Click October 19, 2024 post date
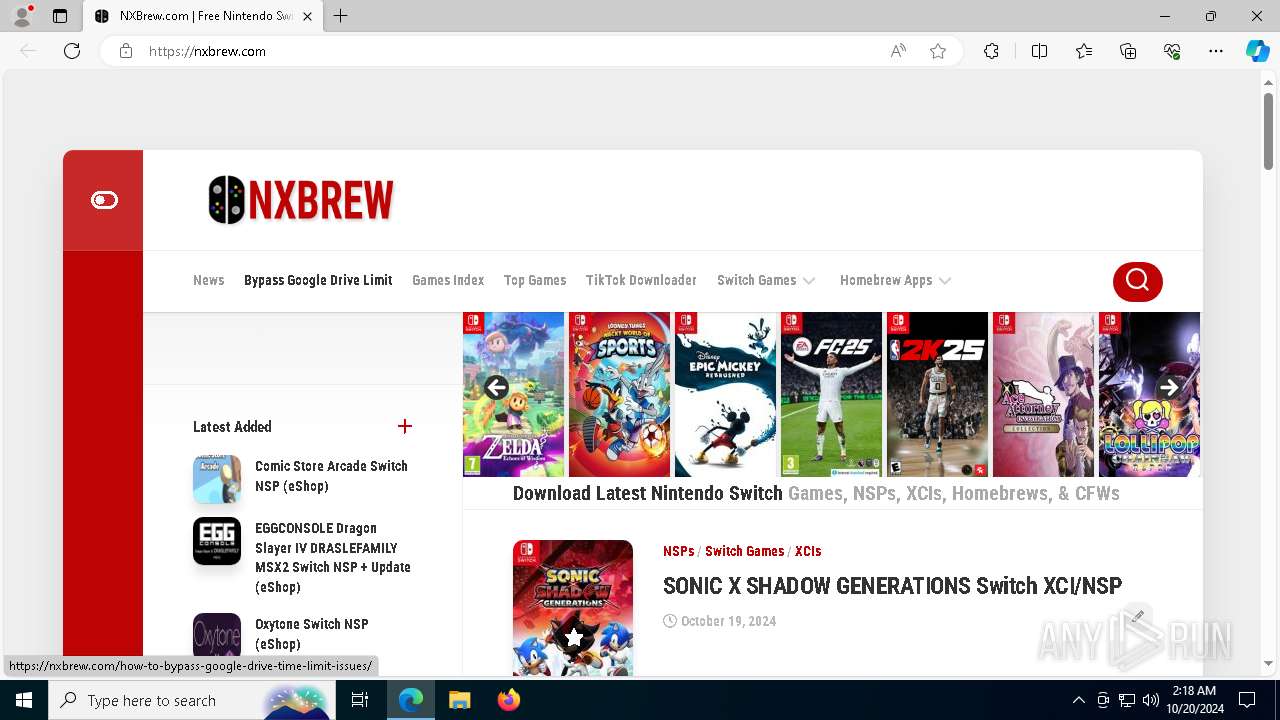The width and height of the screenshot is (1280, 720). point(728,621)
